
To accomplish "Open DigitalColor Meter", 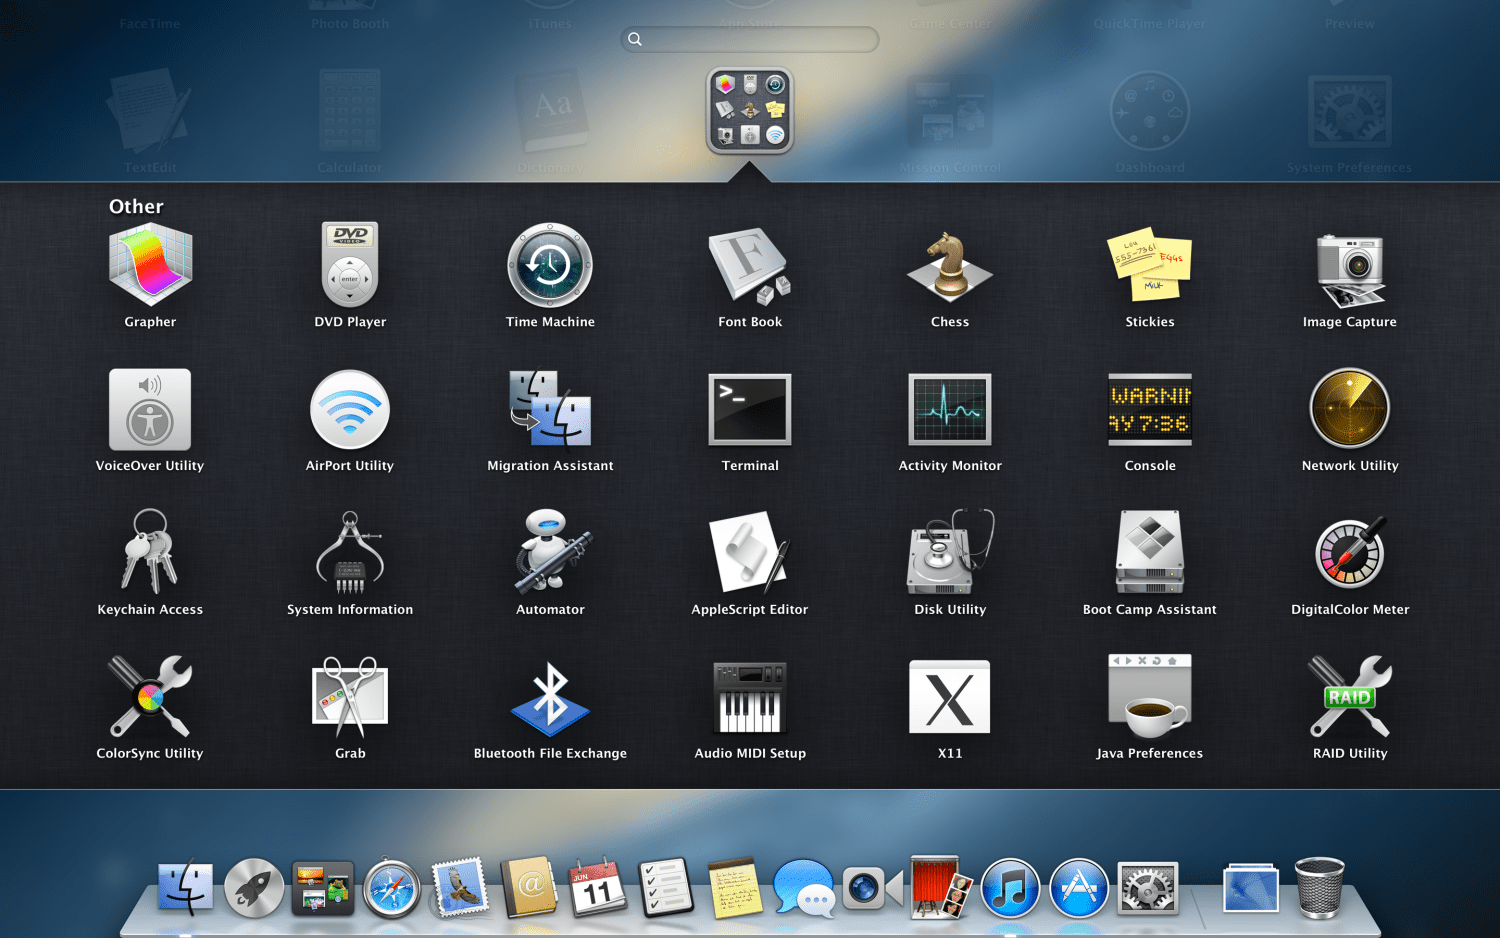I will [x=1350, y=553].
